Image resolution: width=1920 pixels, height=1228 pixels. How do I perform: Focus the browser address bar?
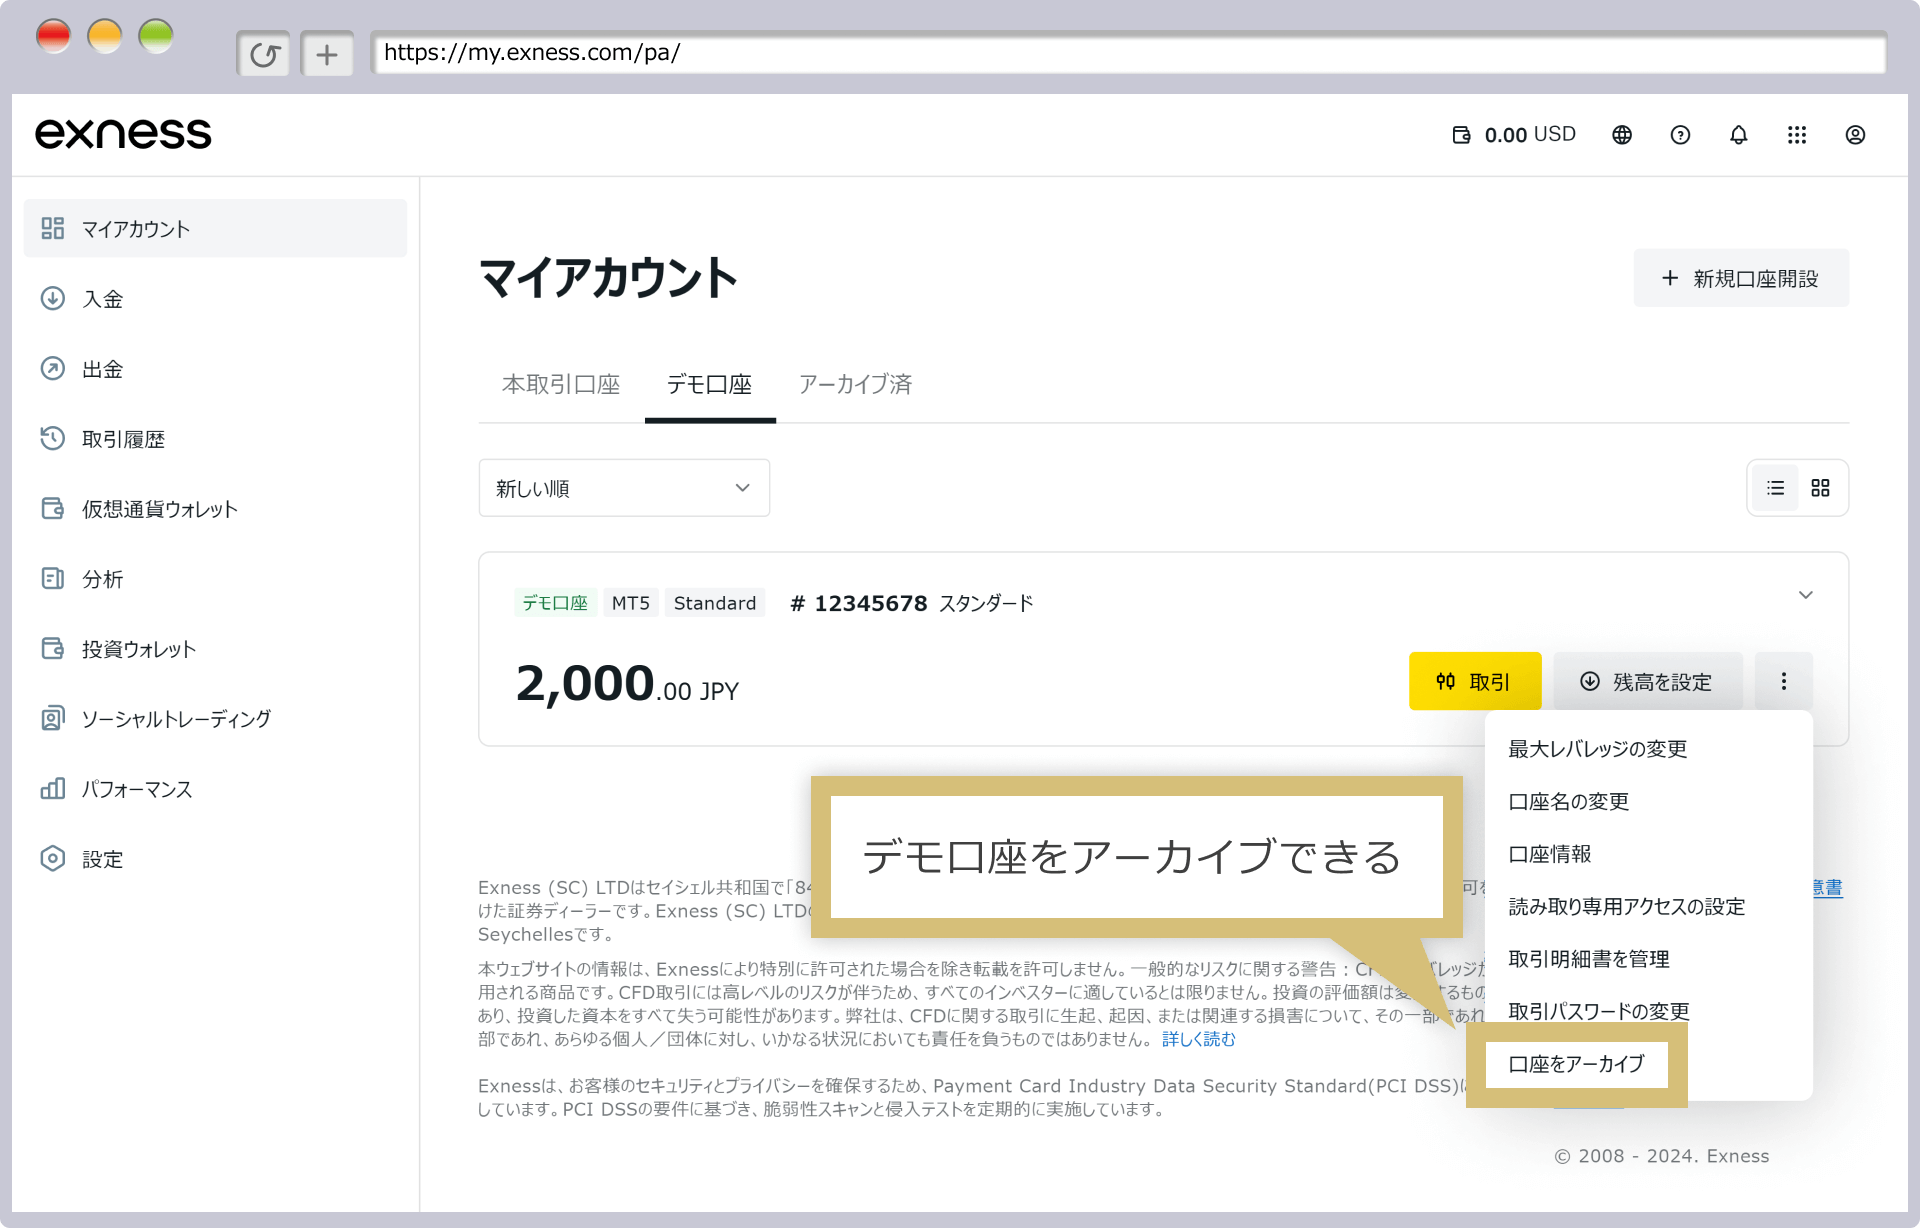point(1128,53)
